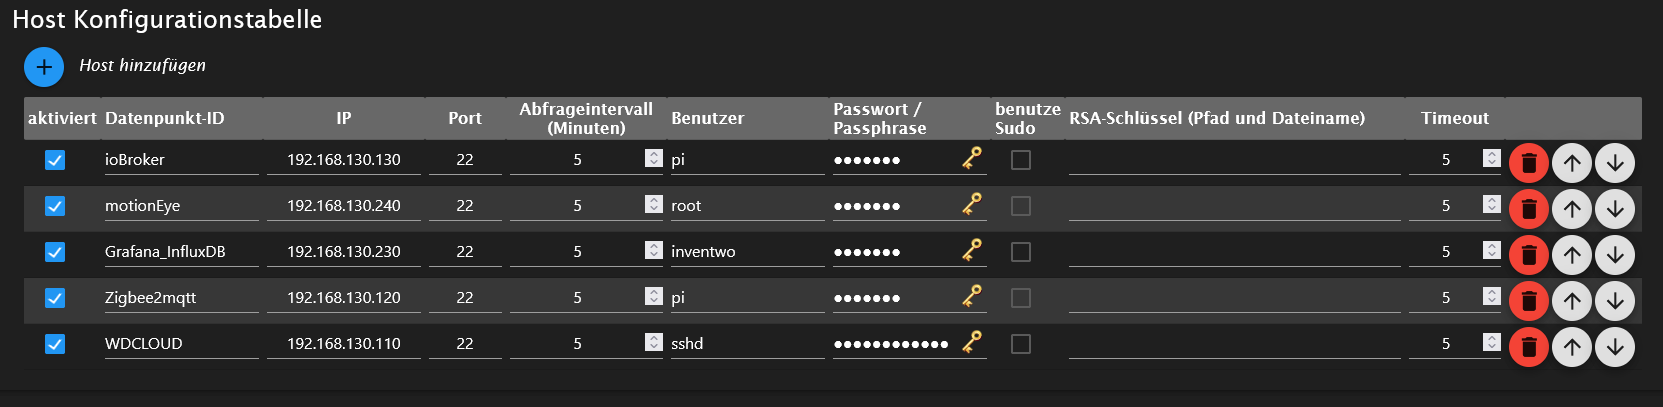Click the Grafana_InfluxDB Abfrageintervall spinner arrows

[654, 250]
